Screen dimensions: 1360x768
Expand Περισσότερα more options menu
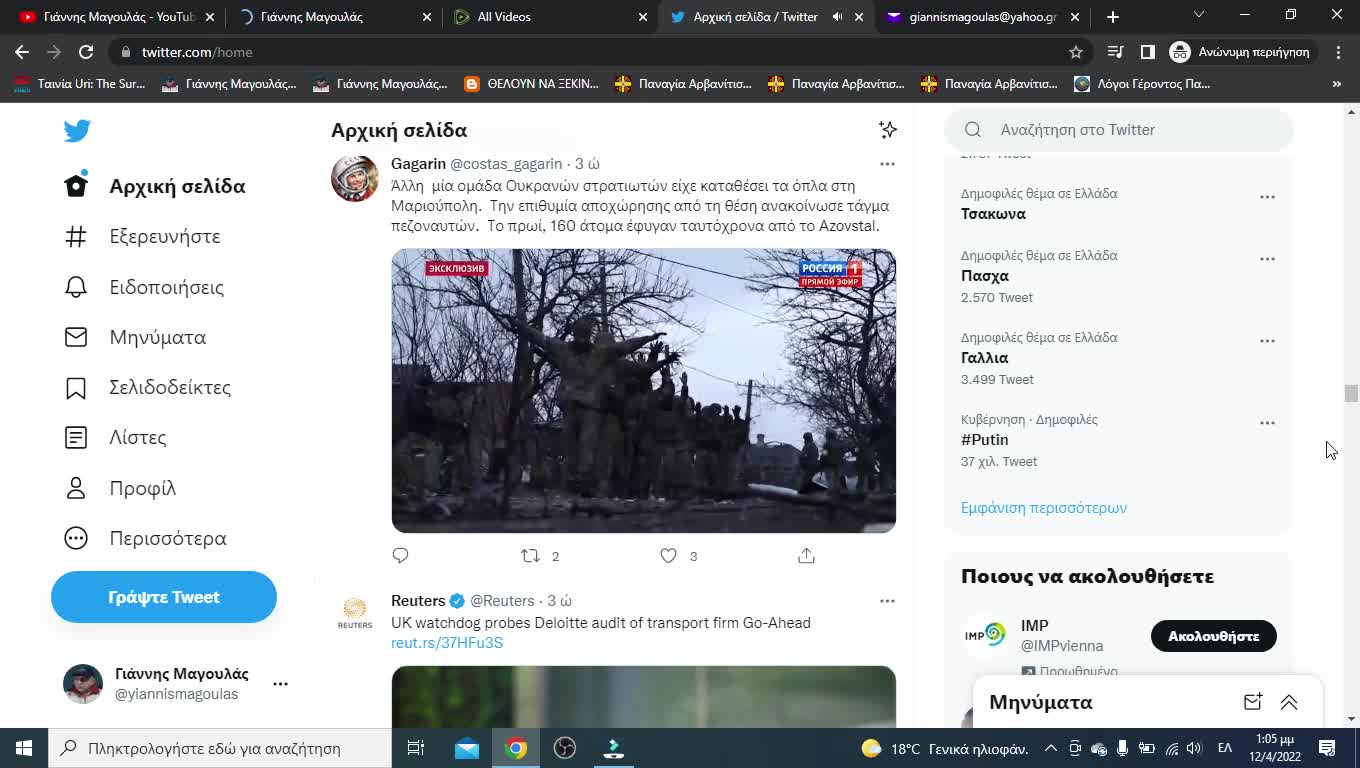tap(145, 538)
